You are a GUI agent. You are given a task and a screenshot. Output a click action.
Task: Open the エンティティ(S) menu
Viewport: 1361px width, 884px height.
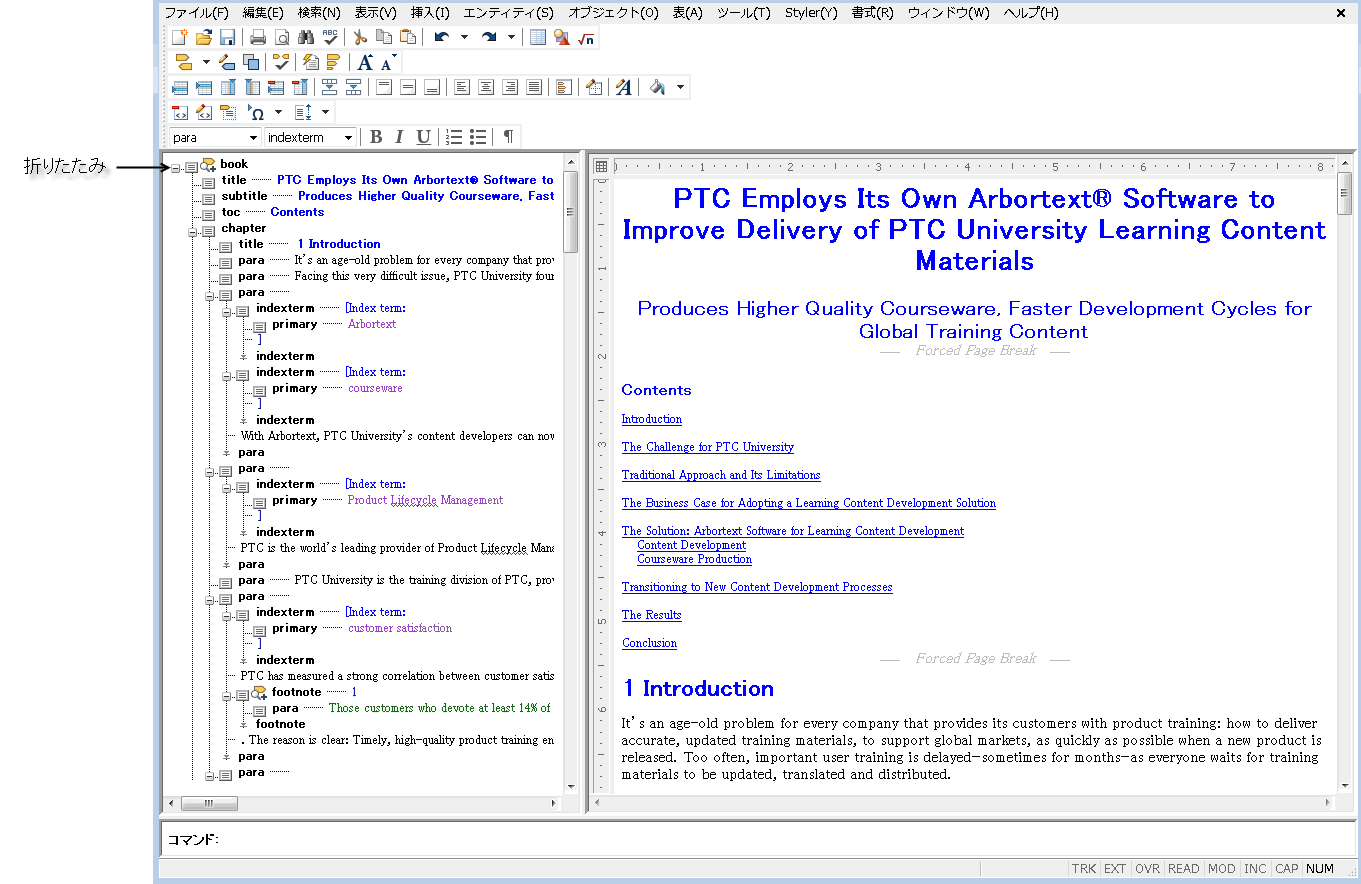(508, 13)
